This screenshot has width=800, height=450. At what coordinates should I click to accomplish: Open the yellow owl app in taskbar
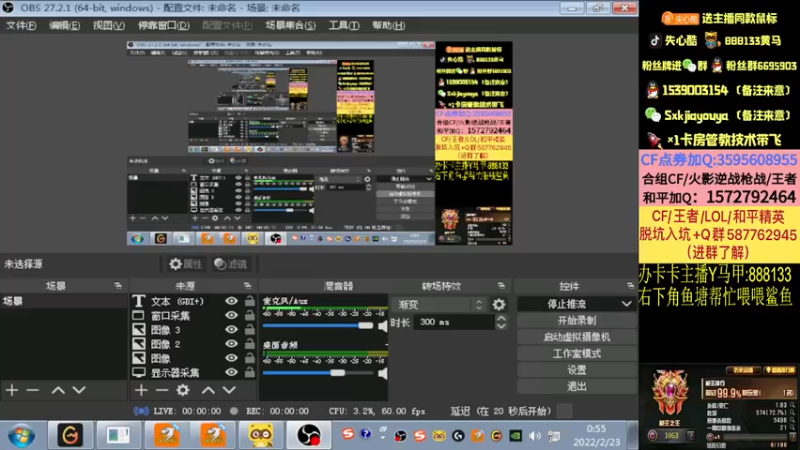click(x=261, y=436)
